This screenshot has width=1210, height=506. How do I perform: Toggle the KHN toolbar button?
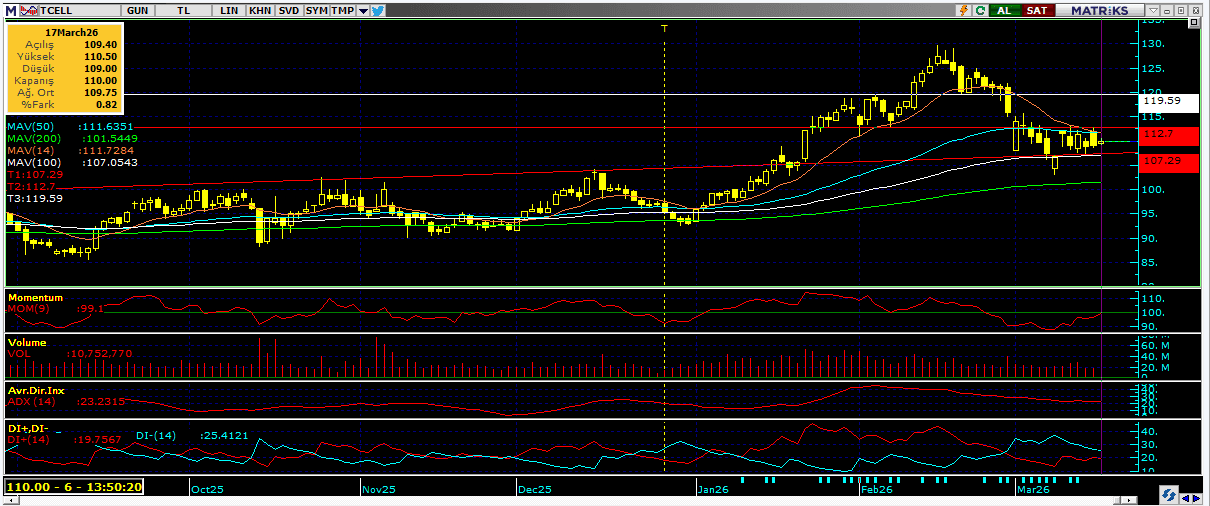[x=259, y=10]
